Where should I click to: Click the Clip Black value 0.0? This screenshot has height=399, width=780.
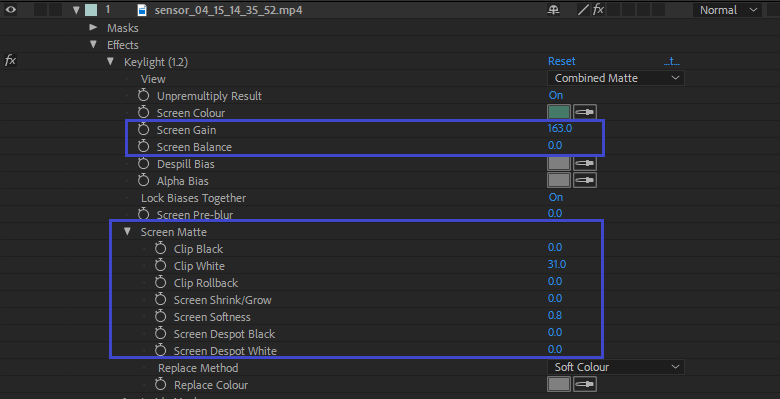click(x=555, y=247)
